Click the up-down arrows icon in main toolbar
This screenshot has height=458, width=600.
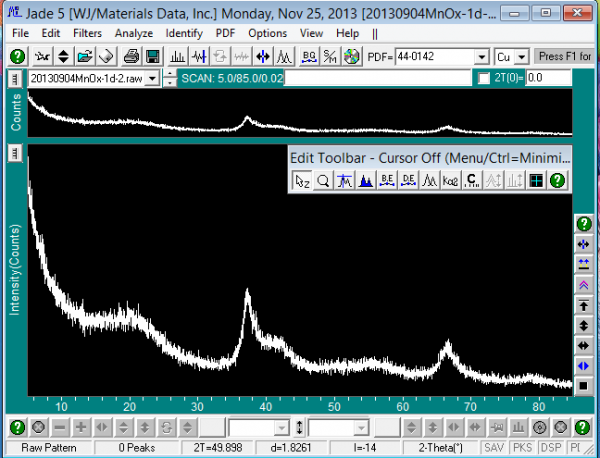[63, 57]
